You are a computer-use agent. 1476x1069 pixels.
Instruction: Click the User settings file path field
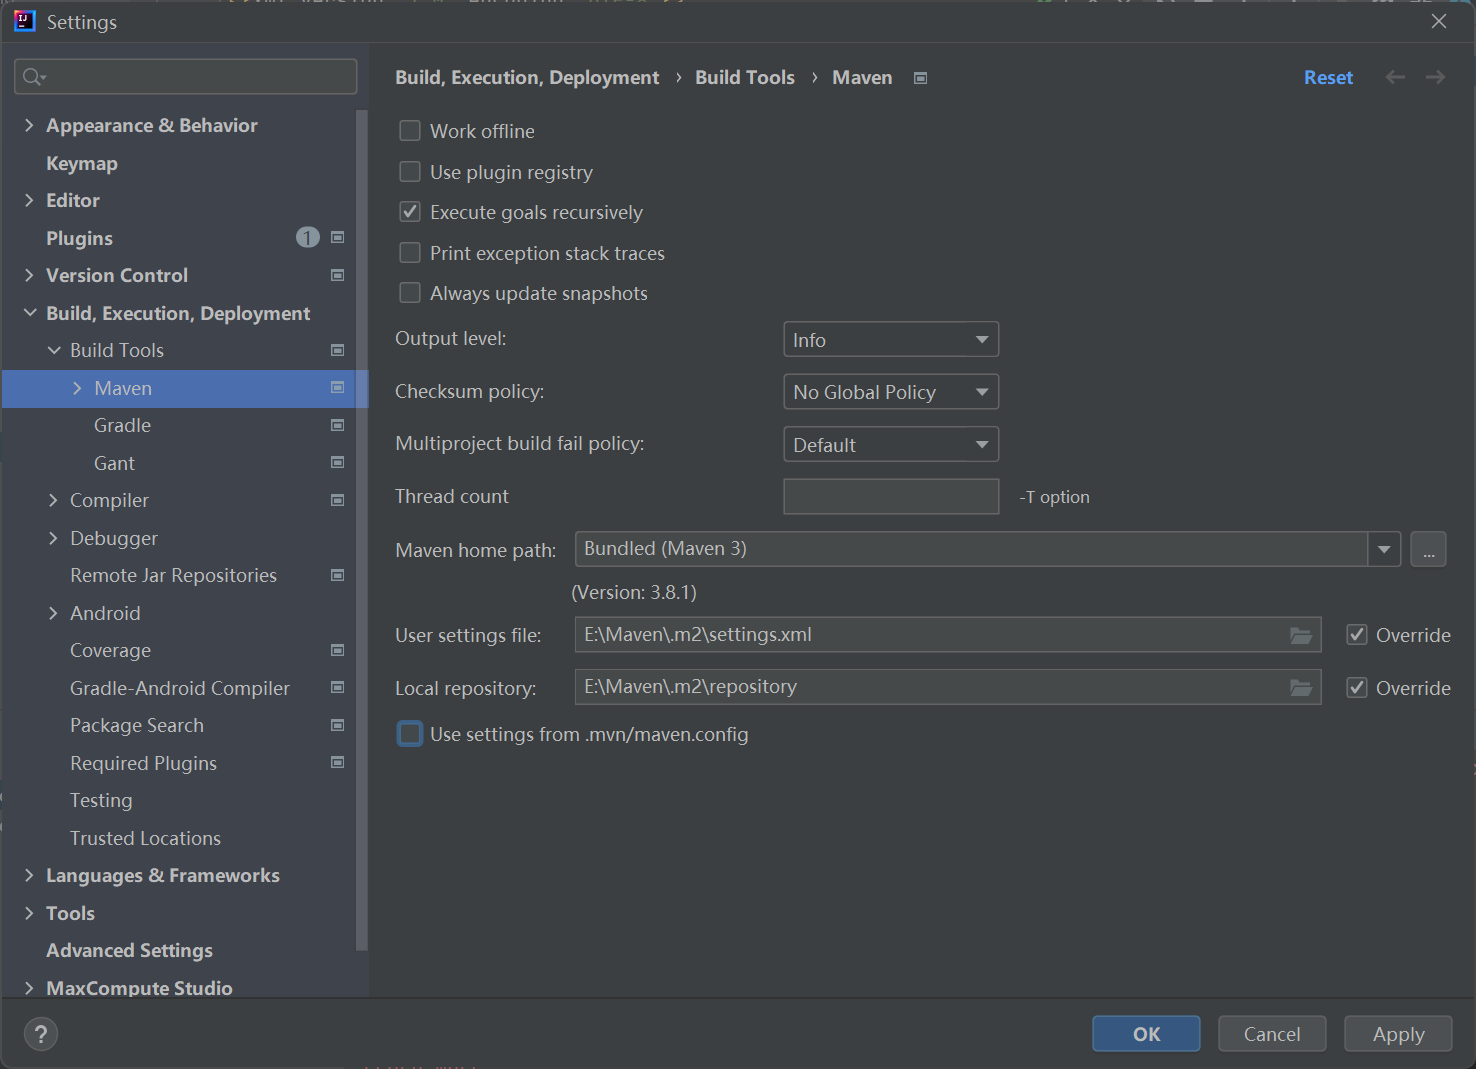pyautogui.click(x=948, y=635)
